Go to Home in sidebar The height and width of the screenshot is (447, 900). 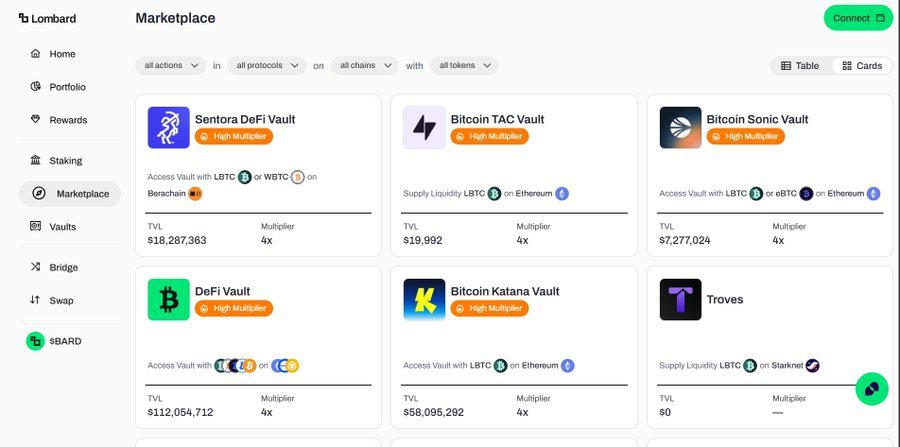tap(62, 53)
